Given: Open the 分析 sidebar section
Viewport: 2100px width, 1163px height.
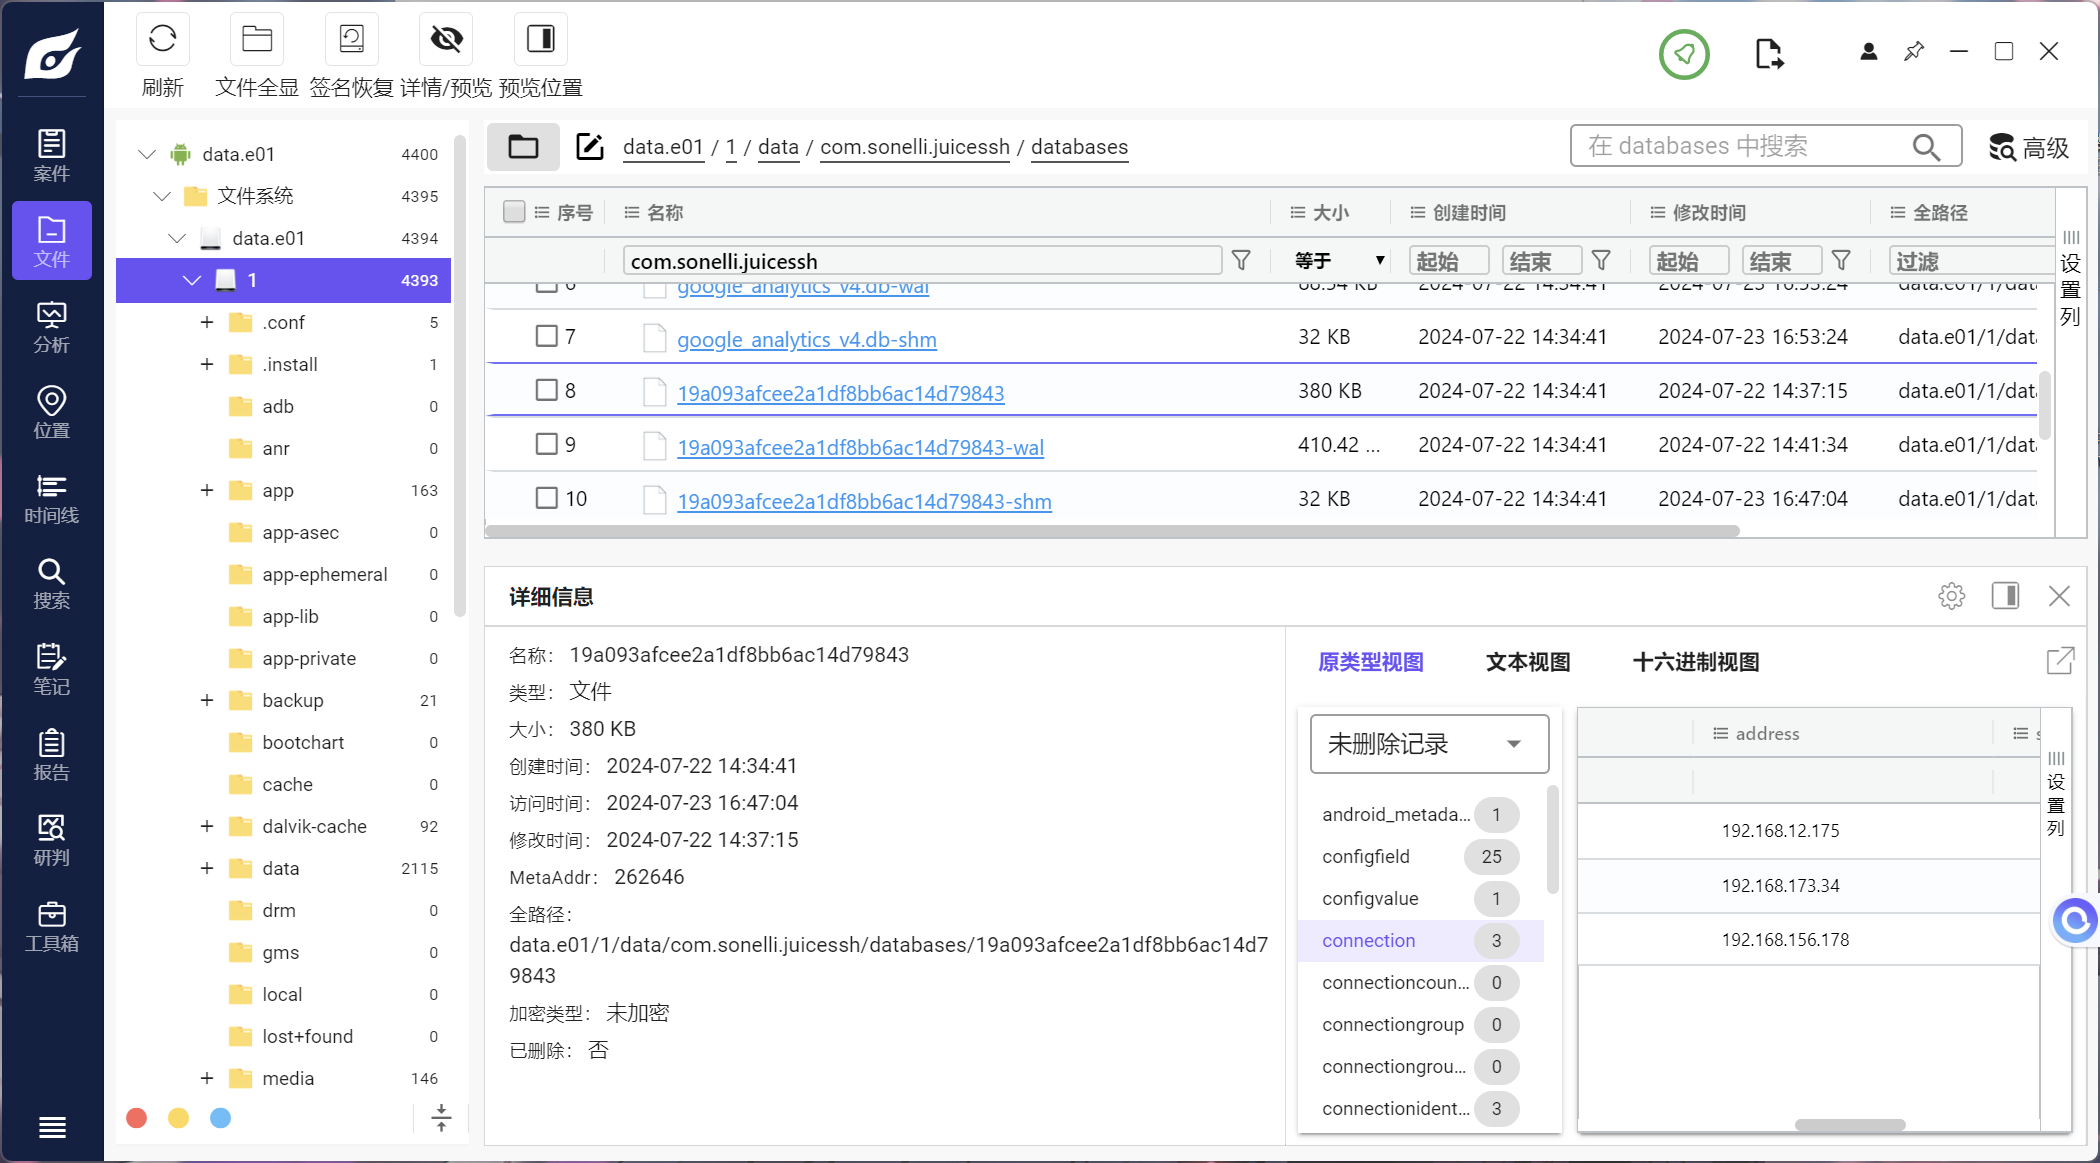Looking at the screenshot, I should tap(52, 327).
